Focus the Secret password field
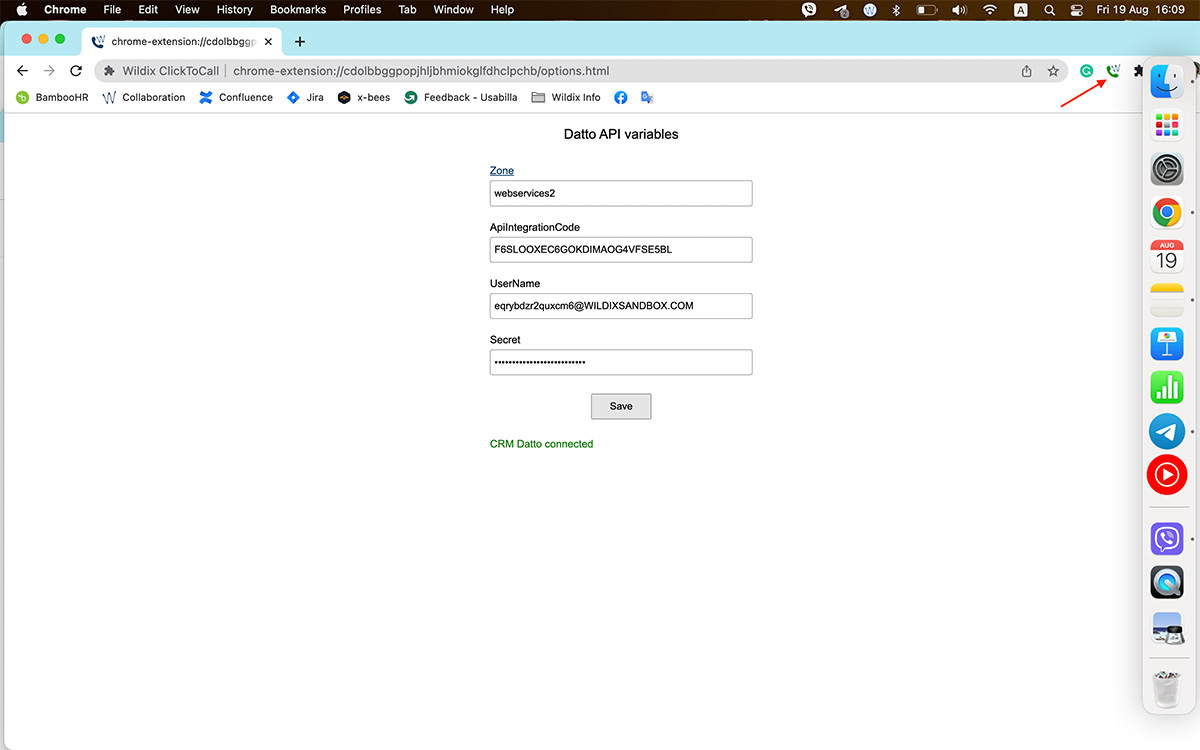Image resolution: width=1200 pixels, height=750 pixels. (x=620, y=362)
